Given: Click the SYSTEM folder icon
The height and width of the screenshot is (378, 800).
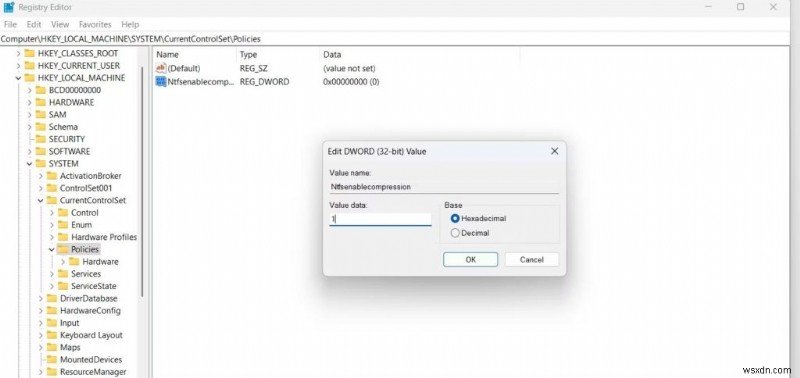Looking at the screenshot, I should pos(41,163).
